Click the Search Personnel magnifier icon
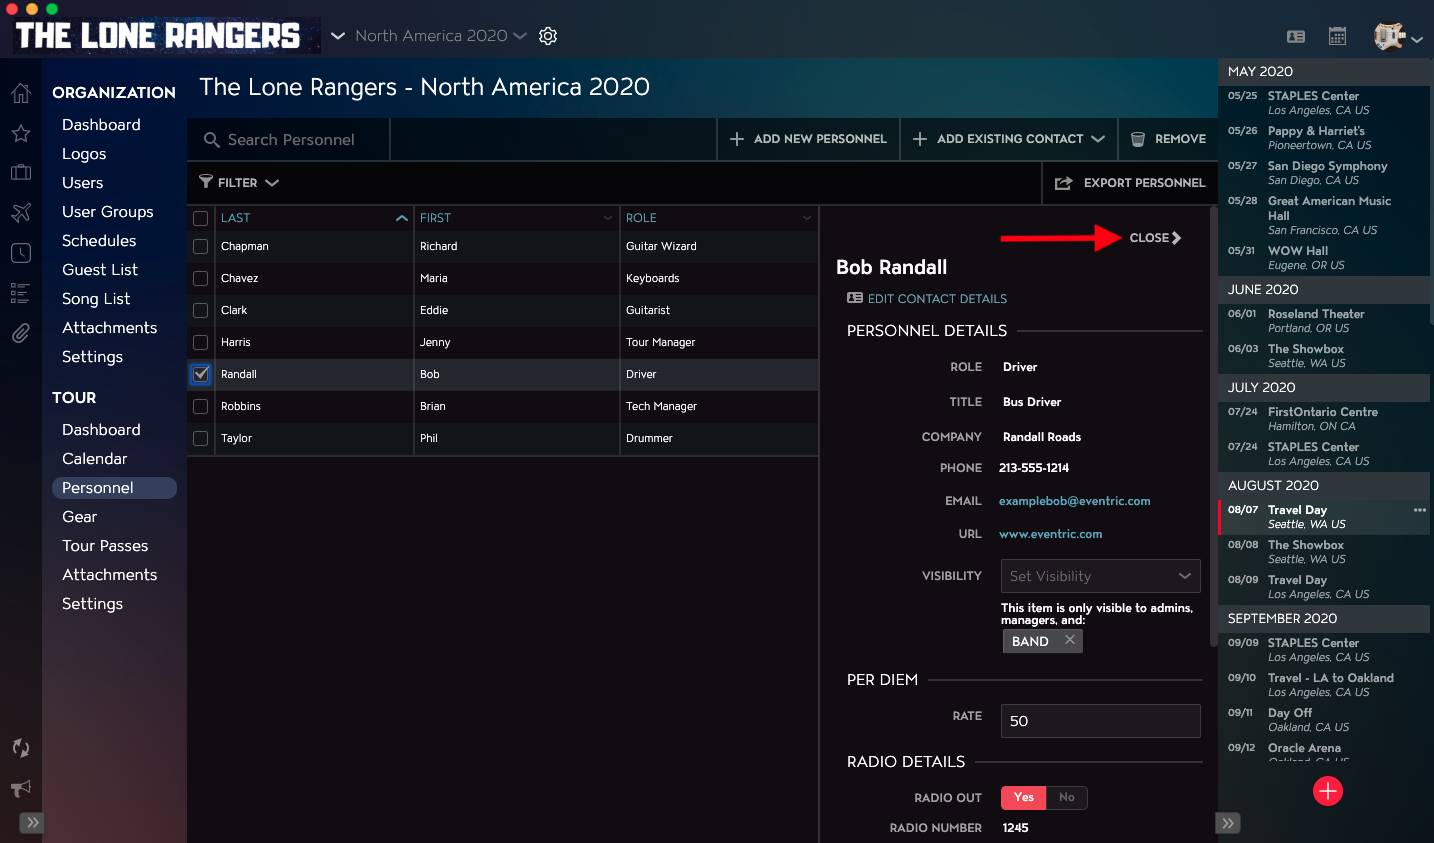1434x843 pixels. click(x=212, y=140)
